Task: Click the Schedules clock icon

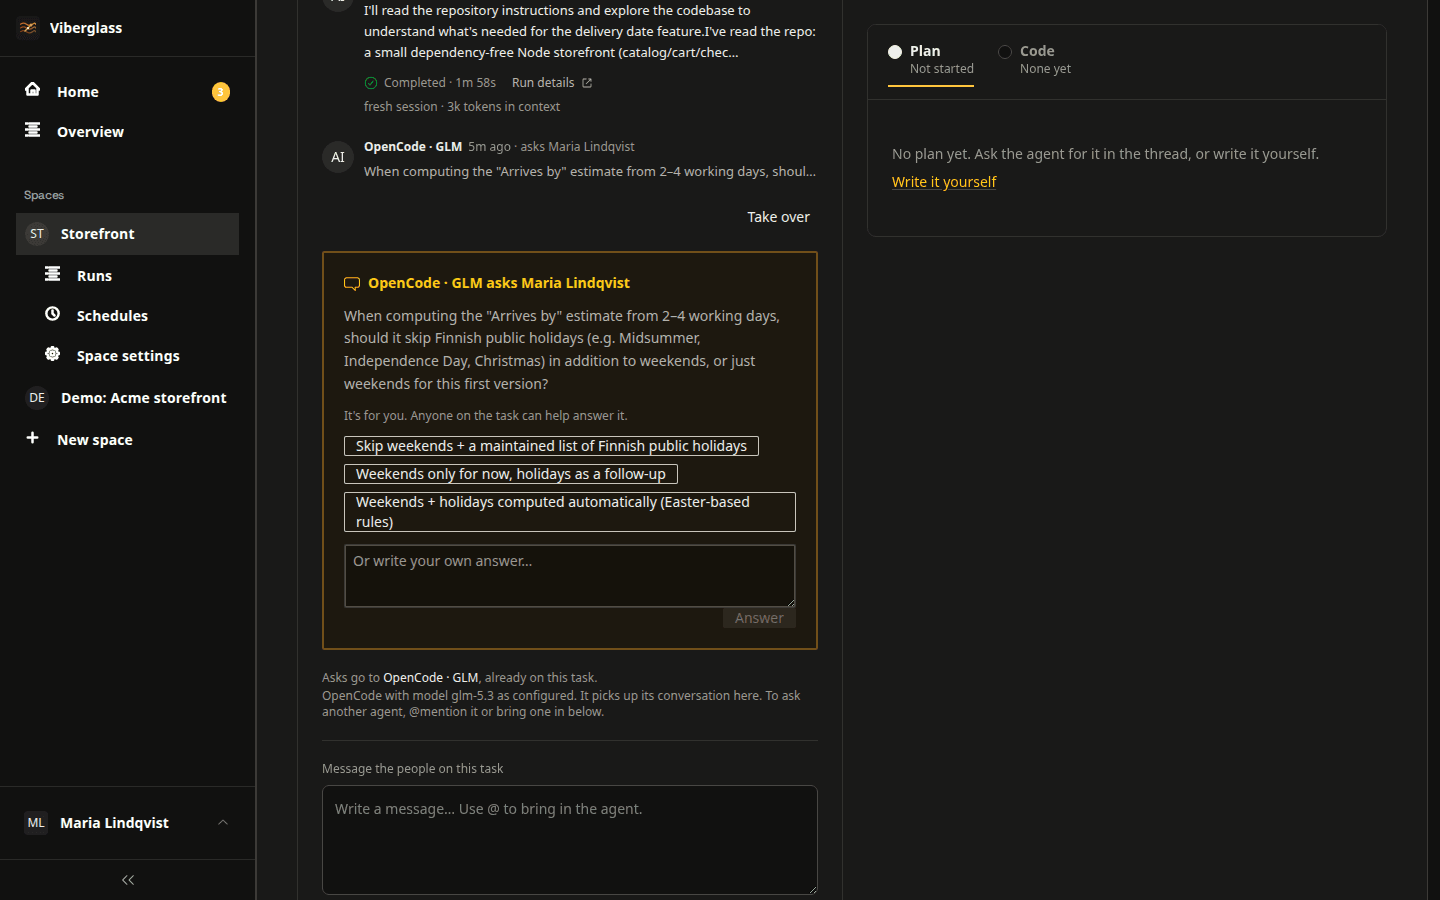Action: click(x=53, y=314)
